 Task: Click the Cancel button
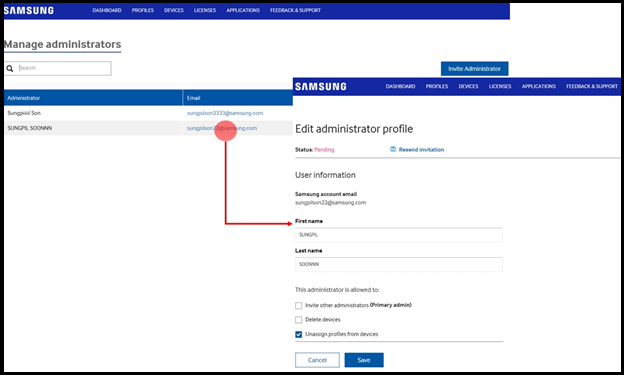click(x=317, y=360)
